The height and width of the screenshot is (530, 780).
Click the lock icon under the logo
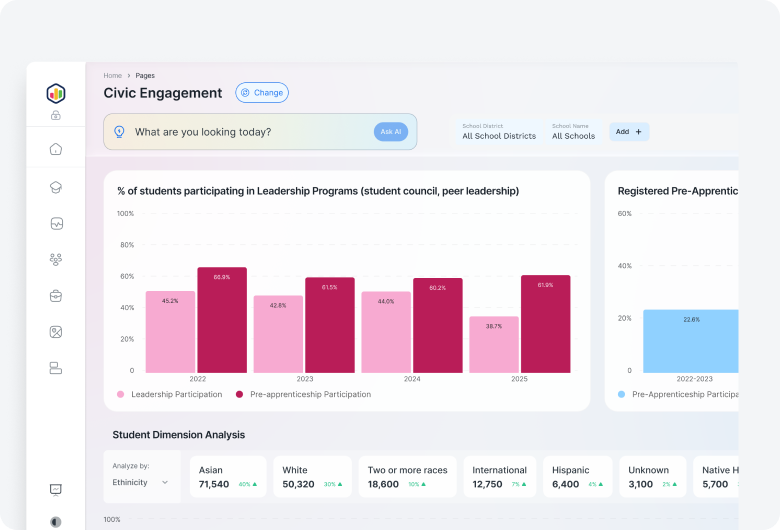56,115
